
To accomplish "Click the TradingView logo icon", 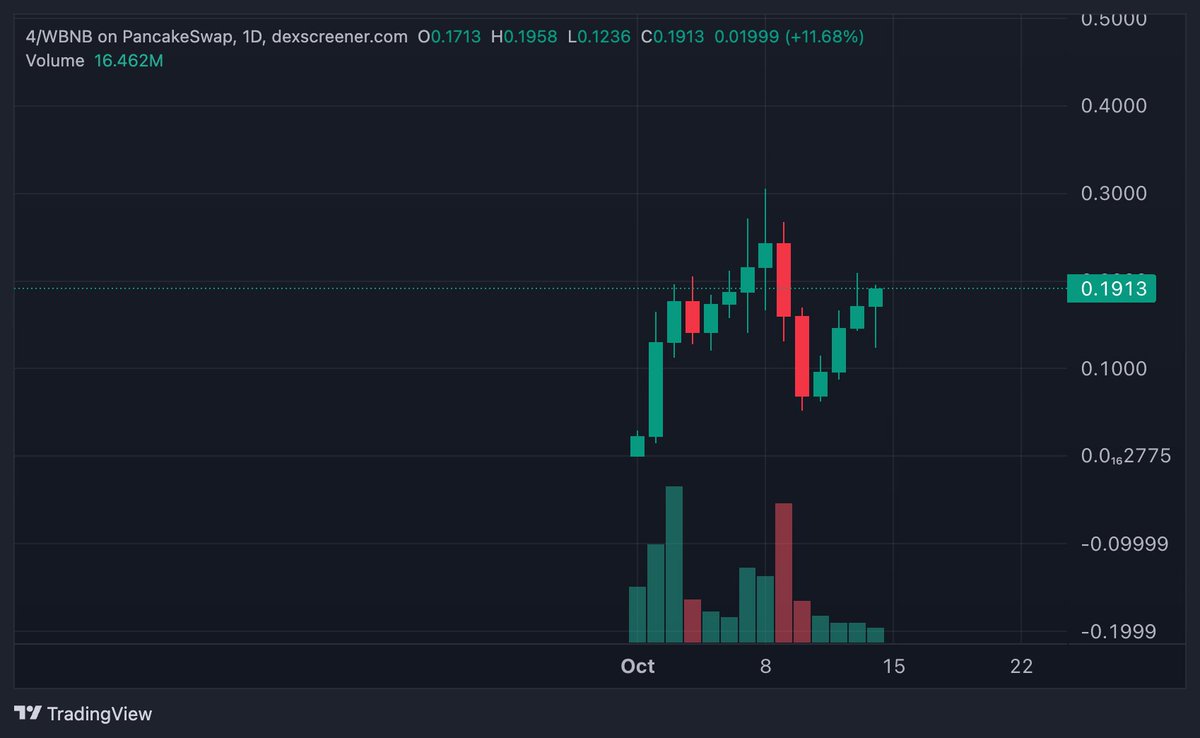I will [x=28, y=713].
